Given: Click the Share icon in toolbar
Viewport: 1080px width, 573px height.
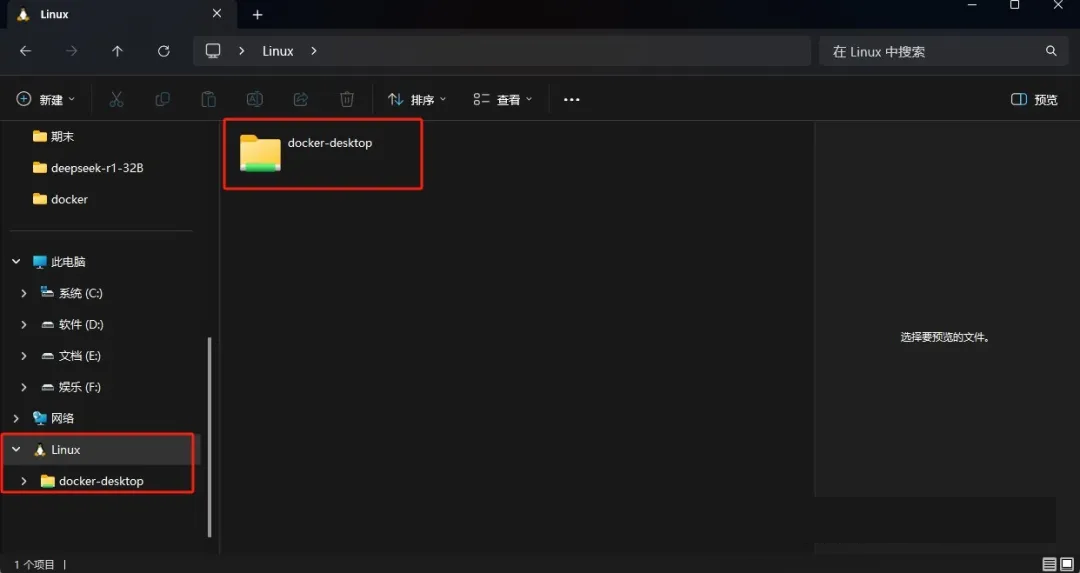Looking at the screenshot, I should click(300, 99).
